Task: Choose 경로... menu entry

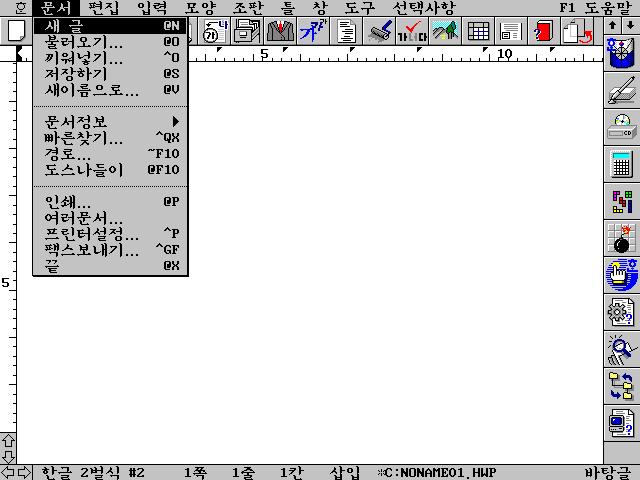Action: pyautogui.click(x=110, y=153)
